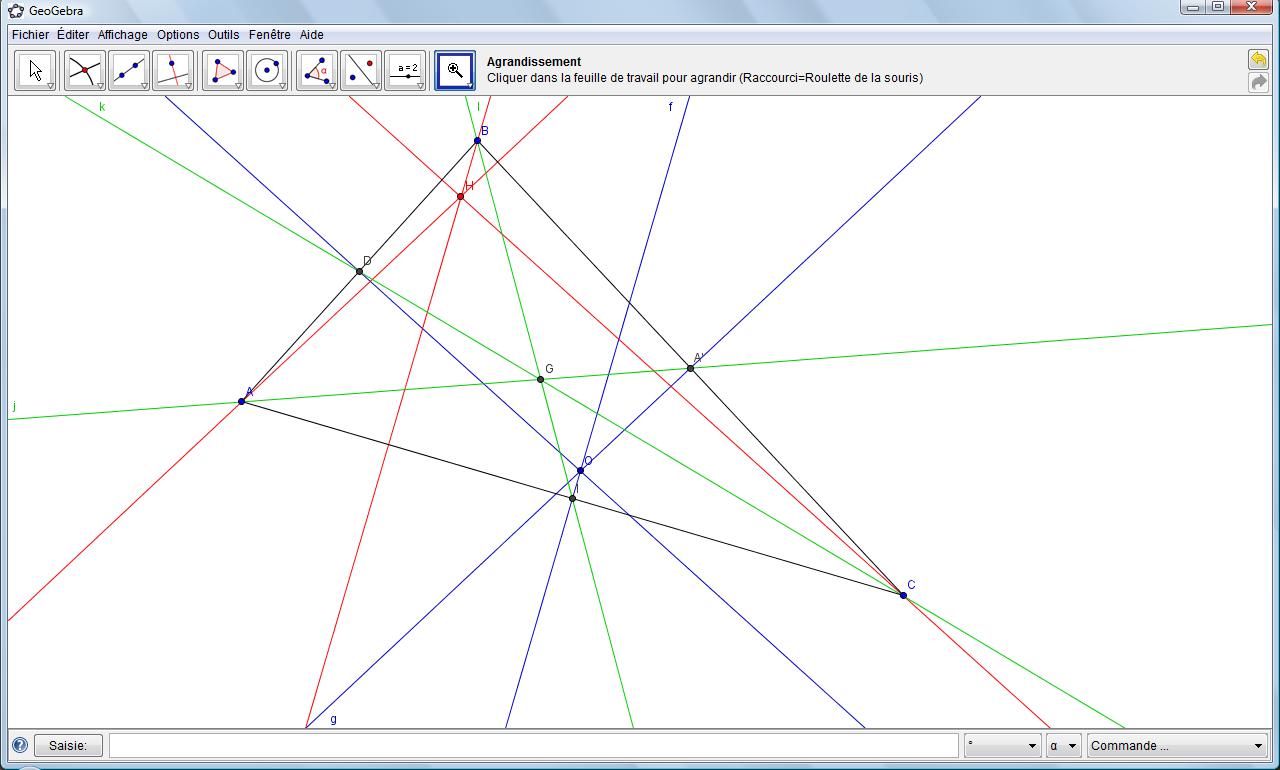Expand the Zoom tool's submenu triangle

(x=470, y=86)
